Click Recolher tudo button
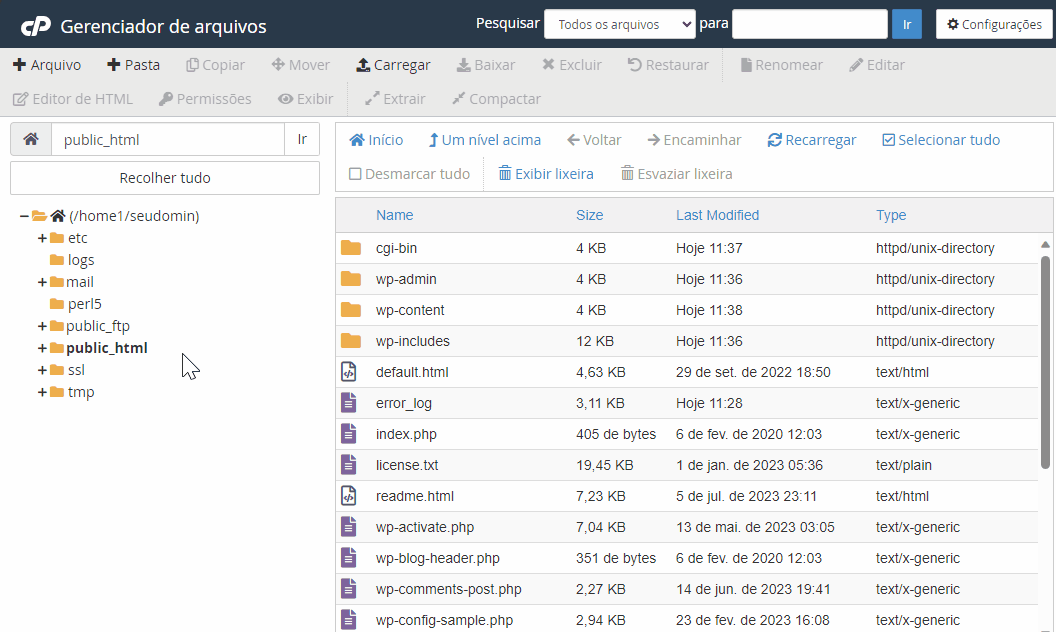The height and width of the screenshot is (632, 1056). point(165,178)
